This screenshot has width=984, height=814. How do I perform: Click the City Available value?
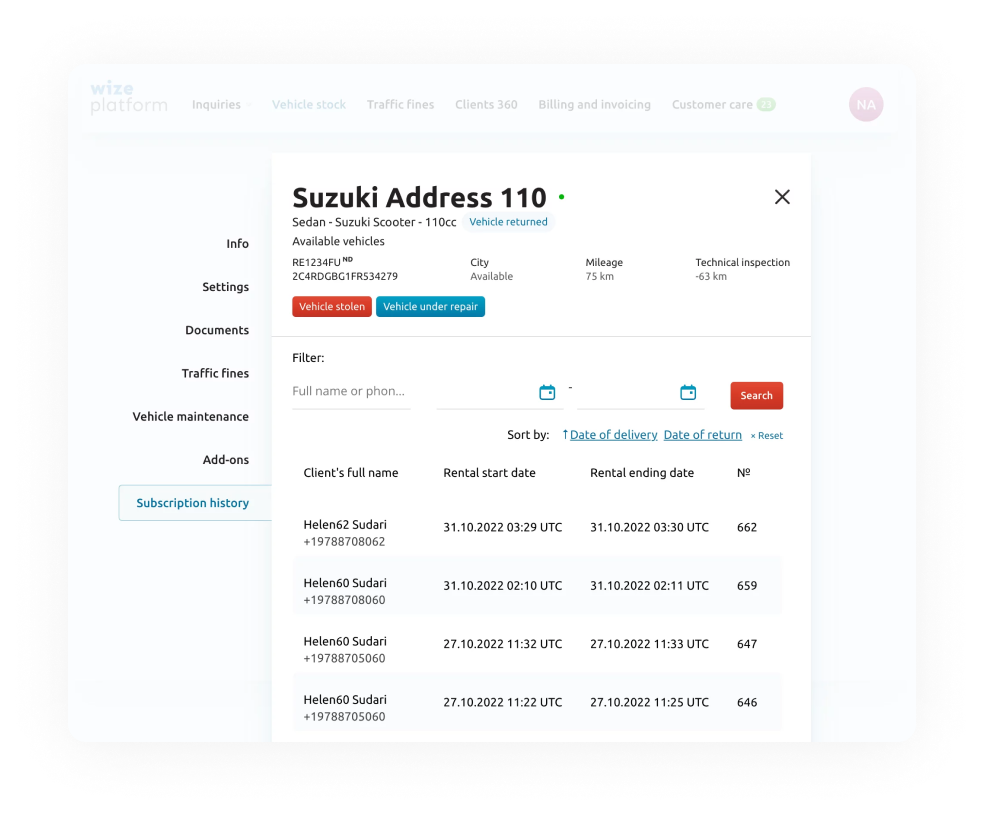tap(491, 276)
